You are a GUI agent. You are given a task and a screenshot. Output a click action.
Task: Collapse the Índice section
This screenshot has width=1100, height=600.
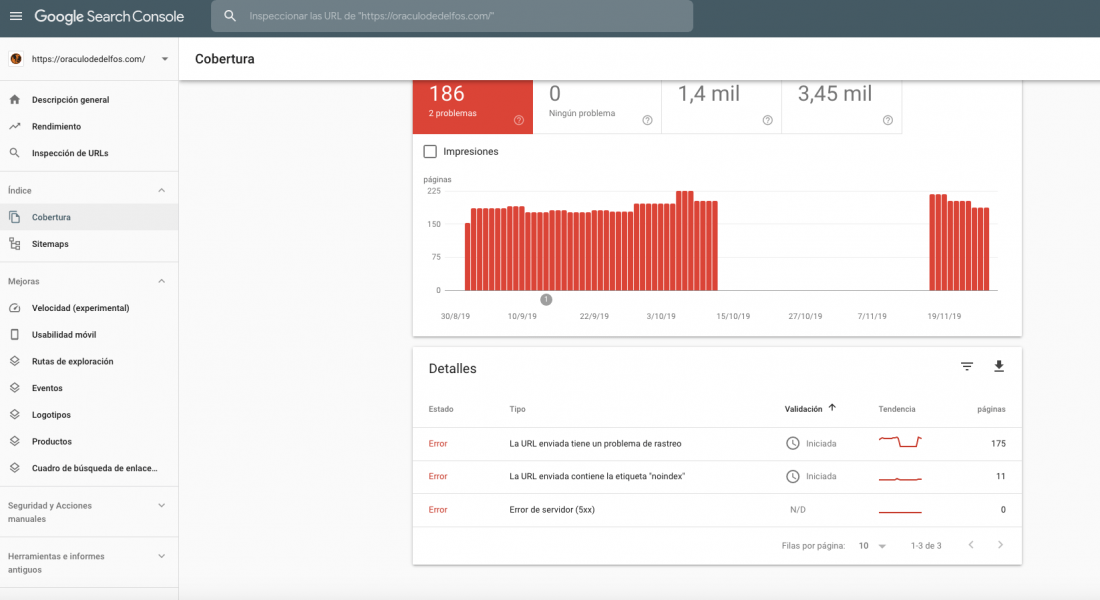click(x=161, y=190)
